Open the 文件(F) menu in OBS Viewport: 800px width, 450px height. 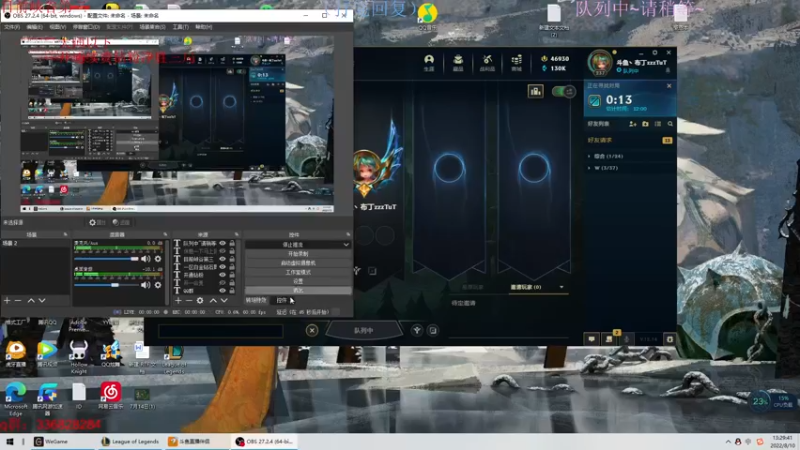click(12, 27)
